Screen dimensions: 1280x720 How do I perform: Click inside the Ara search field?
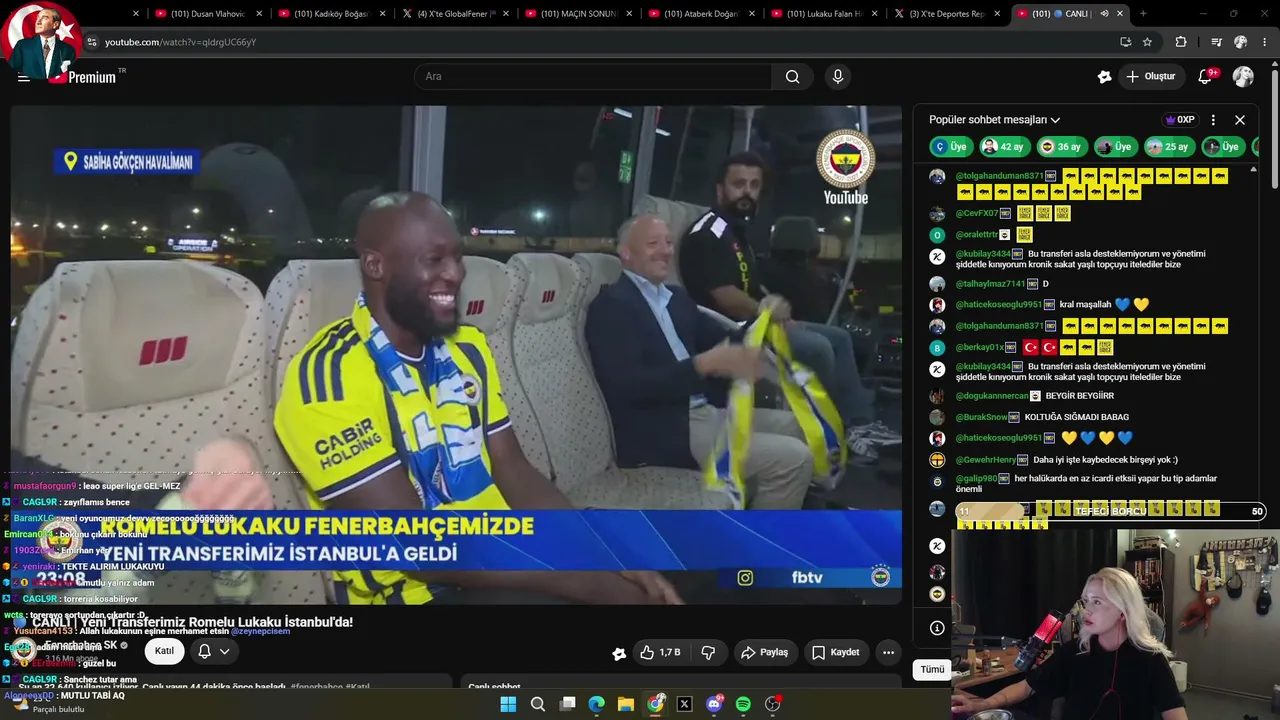593,77
